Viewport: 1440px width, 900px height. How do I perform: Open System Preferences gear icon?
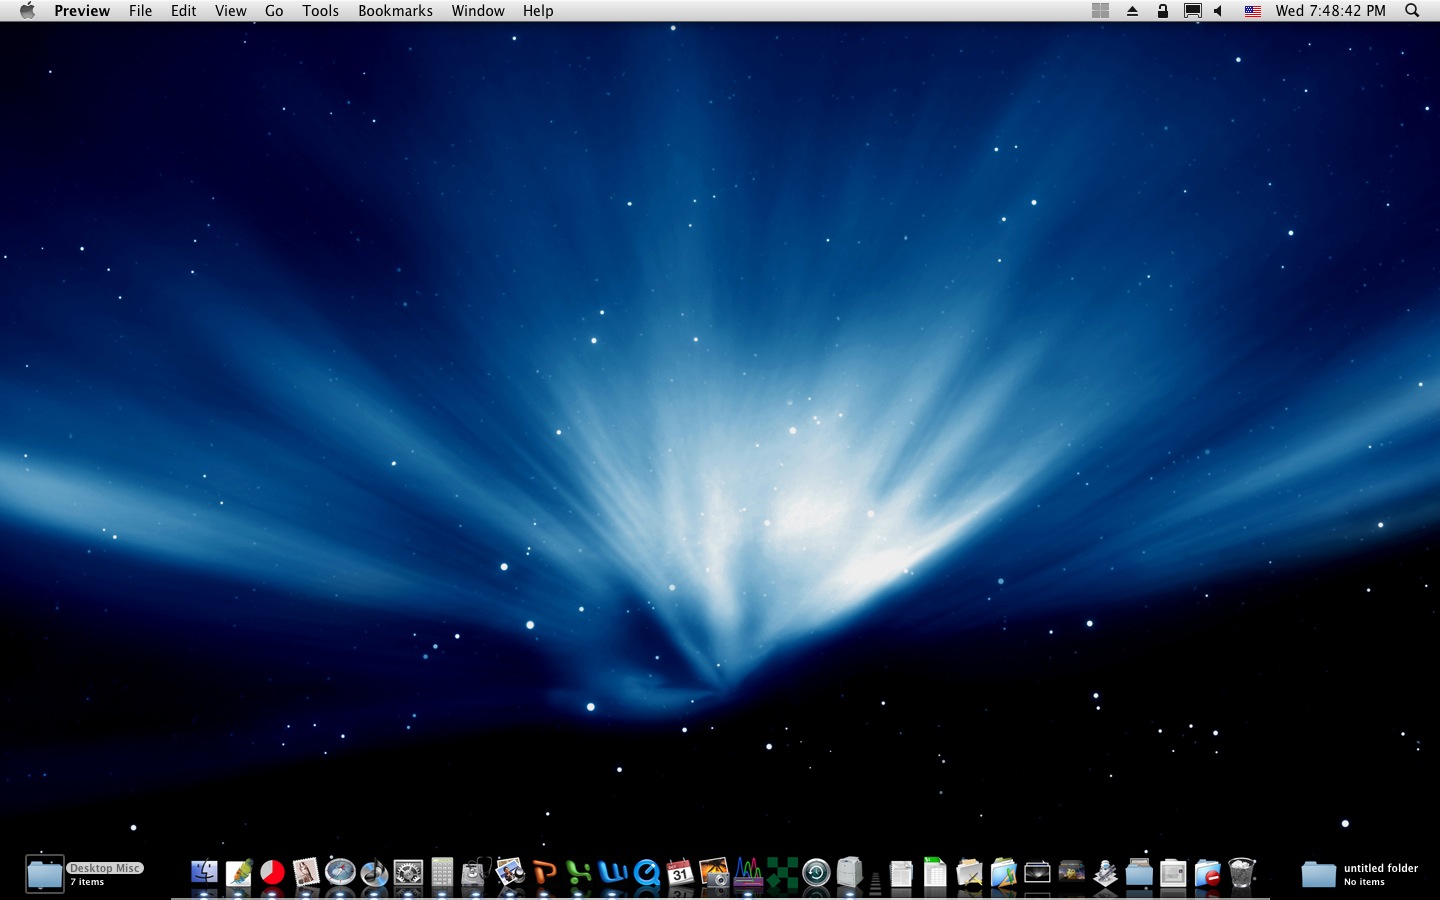(408, 873)
